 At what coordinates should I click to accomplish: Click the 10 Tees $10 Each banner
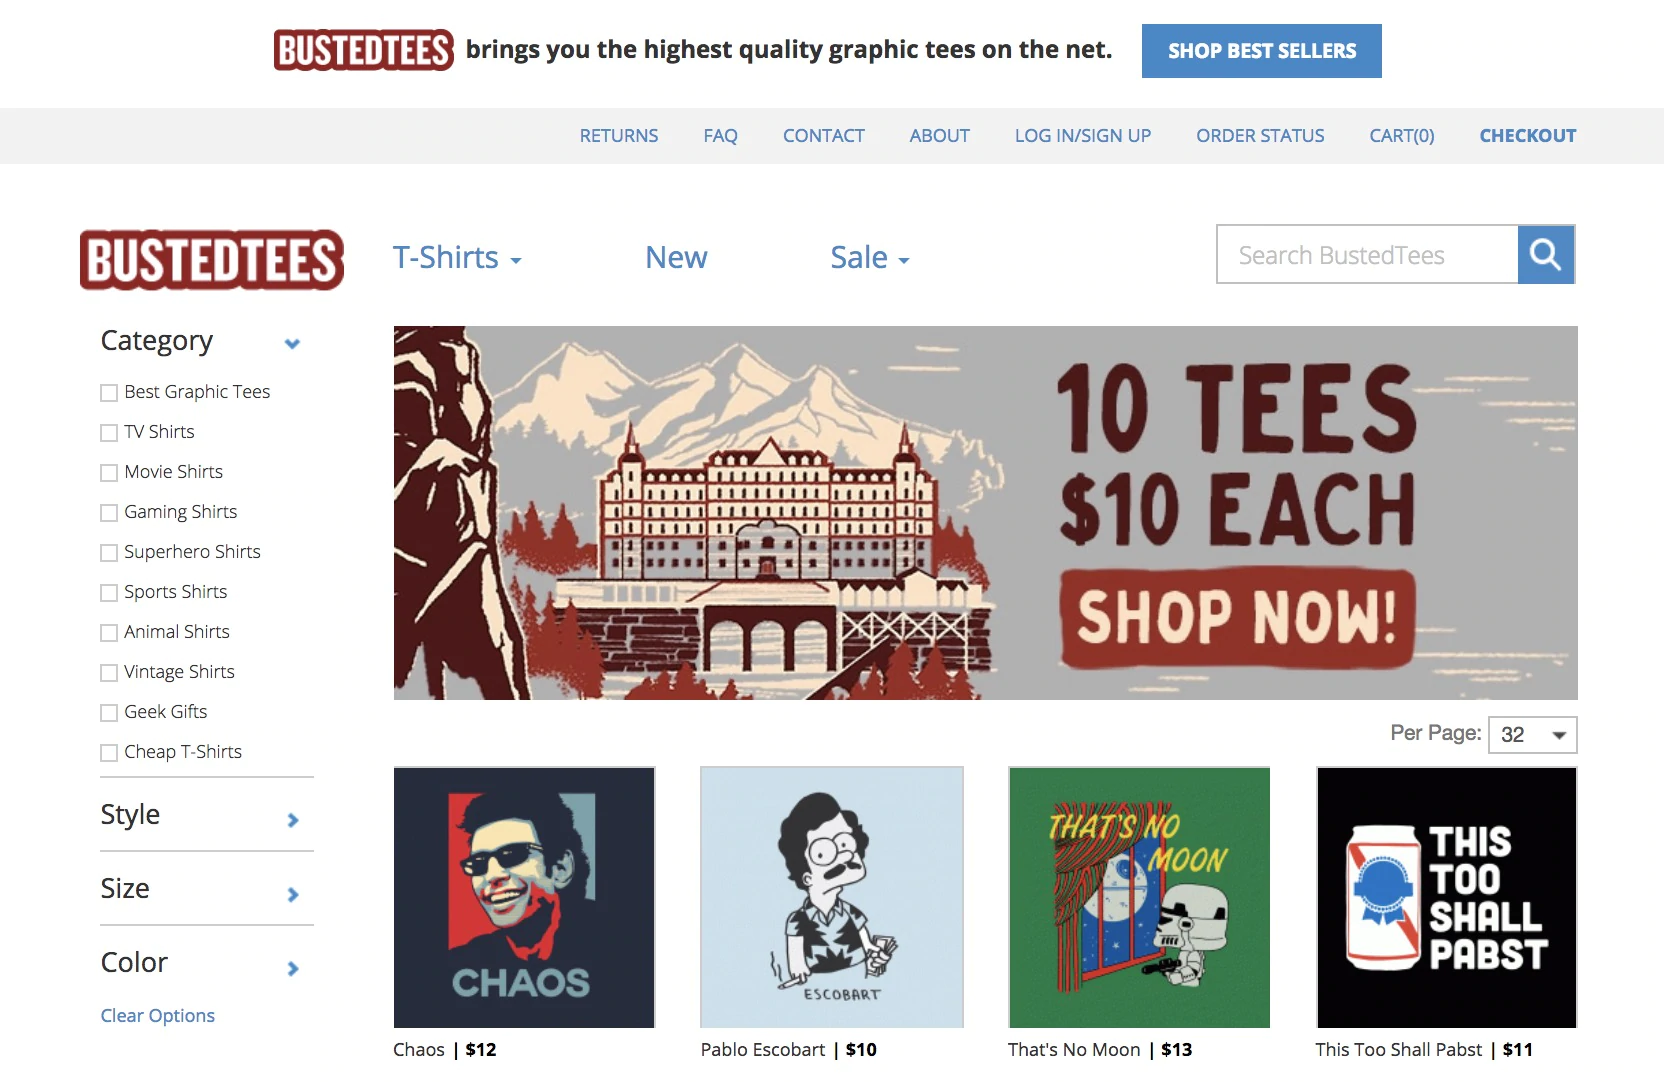click(985, 513)
